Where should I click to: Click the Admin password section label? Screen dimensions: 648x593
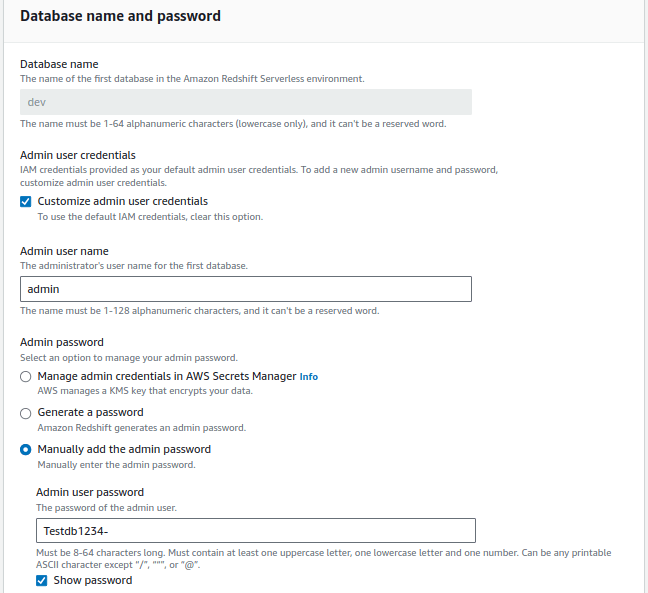(x=62, y=342)
